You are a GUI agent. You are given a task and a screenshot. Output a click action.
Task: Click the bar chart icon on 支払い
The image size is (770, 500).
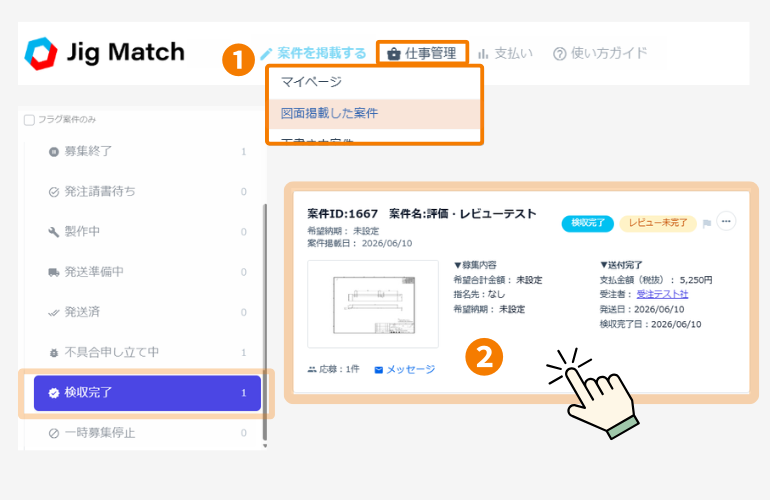coord(483,54)
